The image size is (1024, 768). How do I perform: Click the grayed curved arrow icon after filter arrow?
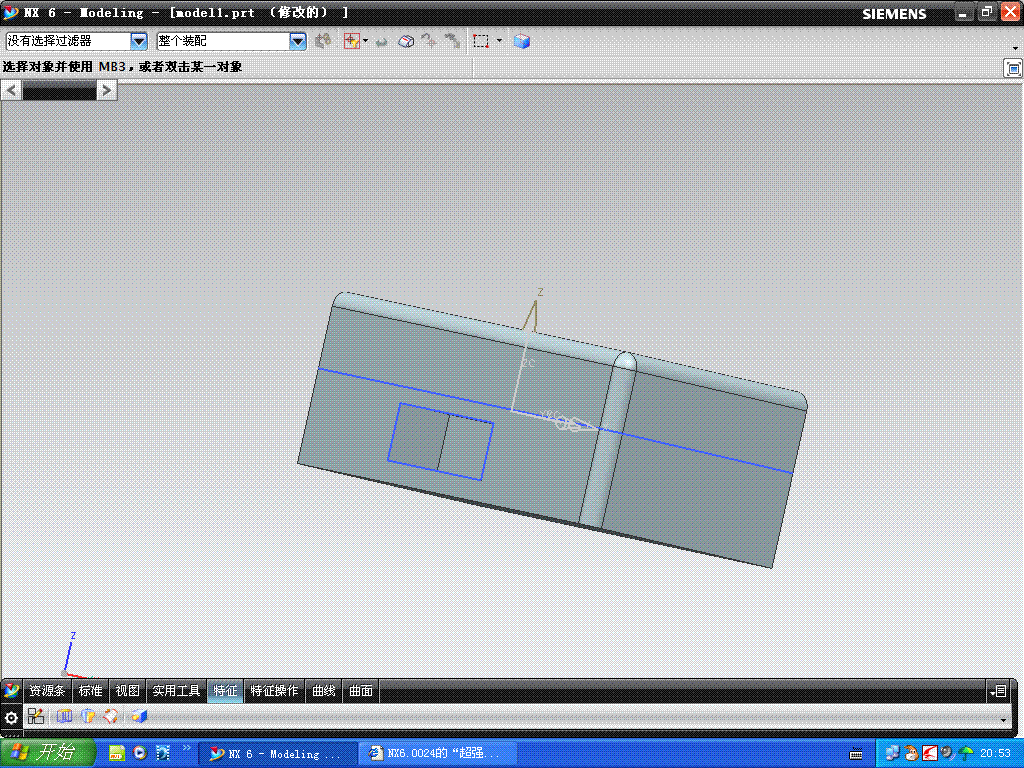click(x=381, y=42)
